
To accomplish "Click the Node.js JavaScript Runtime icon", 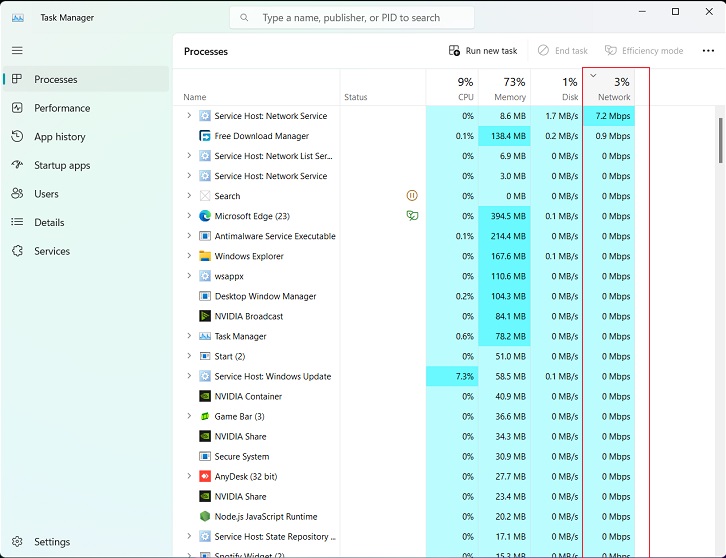I will pyautogui.click(x=205, y=516).
